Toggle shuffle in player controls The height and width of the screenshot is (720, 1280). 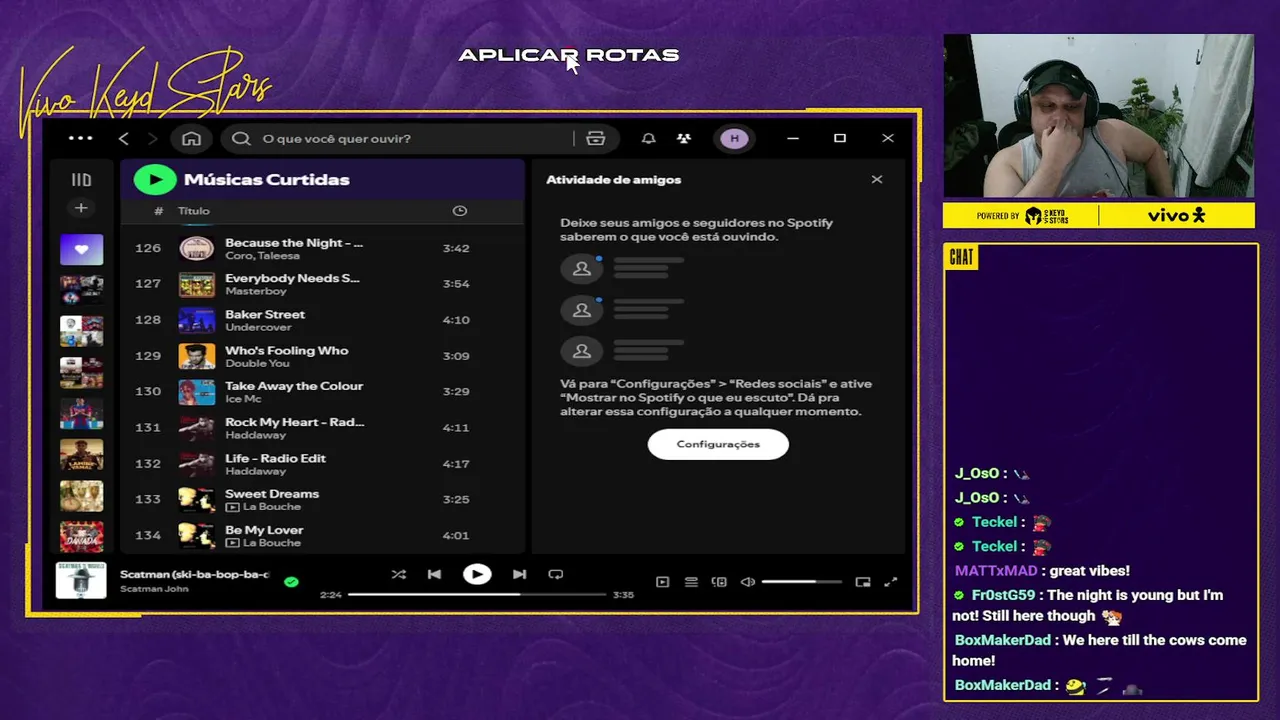point(399,574)
